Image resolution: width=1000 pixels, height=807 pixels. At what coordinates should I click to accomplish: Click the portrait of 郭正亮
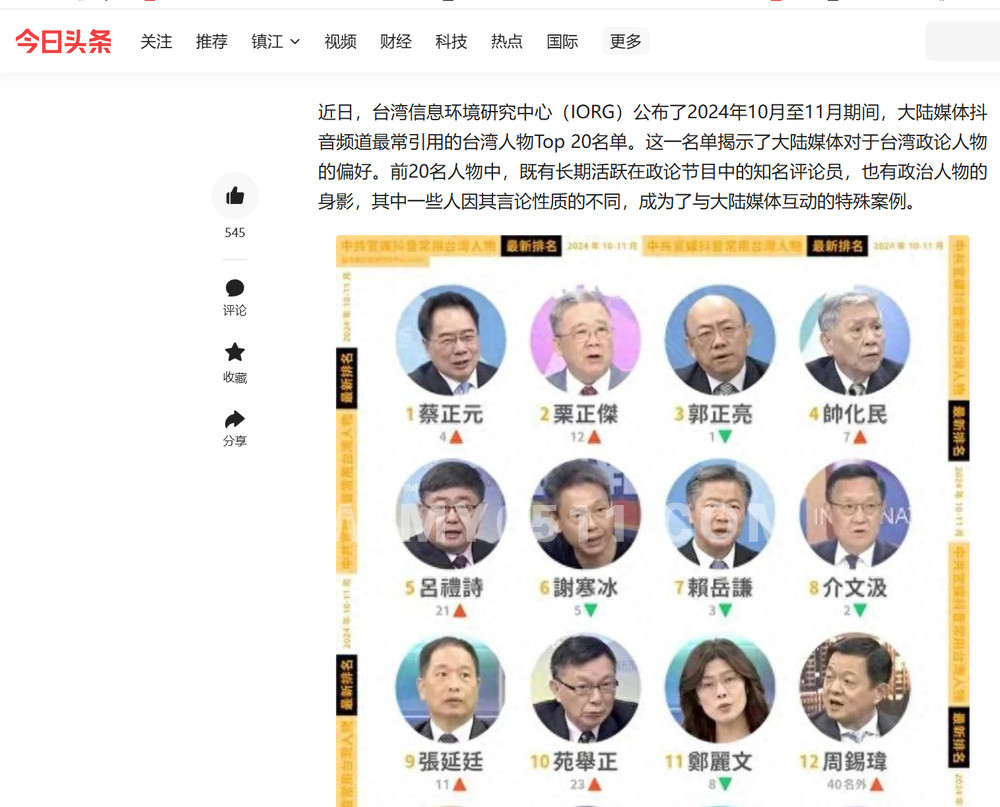(720, 341)
